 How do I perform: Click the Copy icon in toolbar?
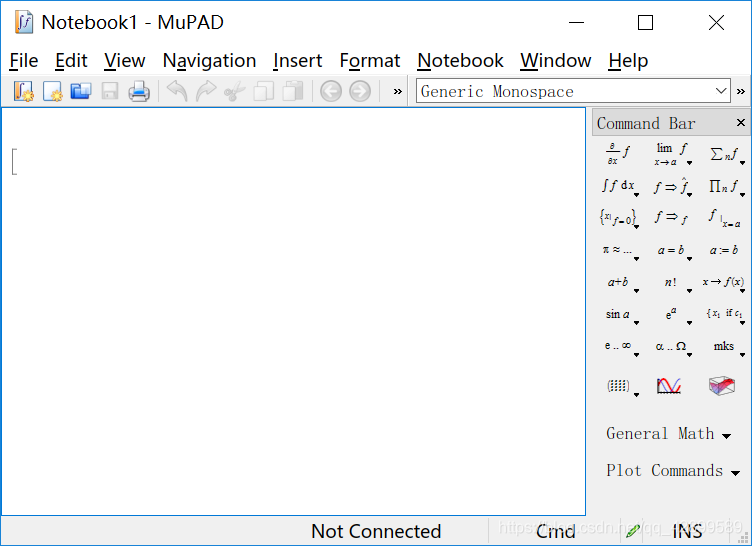[x=263, y=91]
